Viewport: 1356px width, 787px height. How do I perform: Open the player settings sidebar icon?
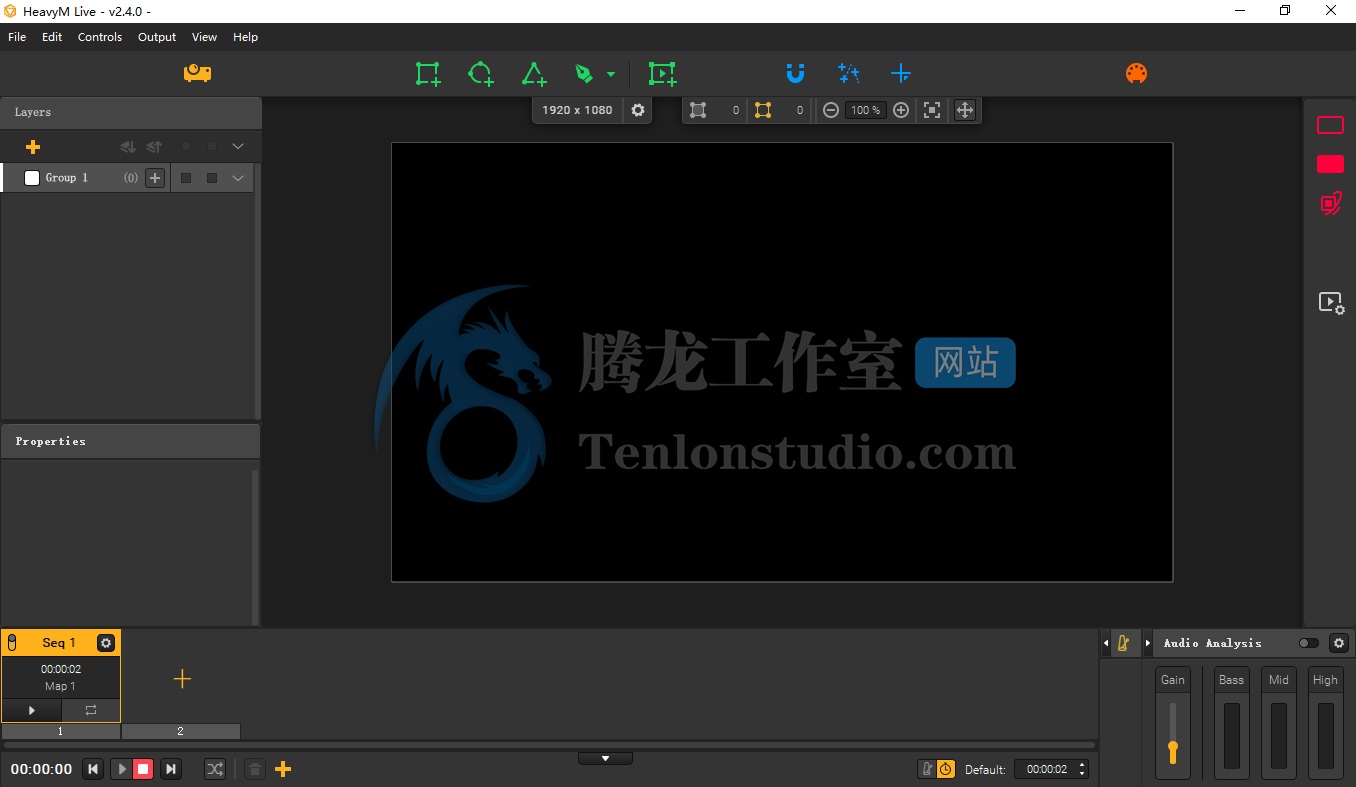(1331, 303)
